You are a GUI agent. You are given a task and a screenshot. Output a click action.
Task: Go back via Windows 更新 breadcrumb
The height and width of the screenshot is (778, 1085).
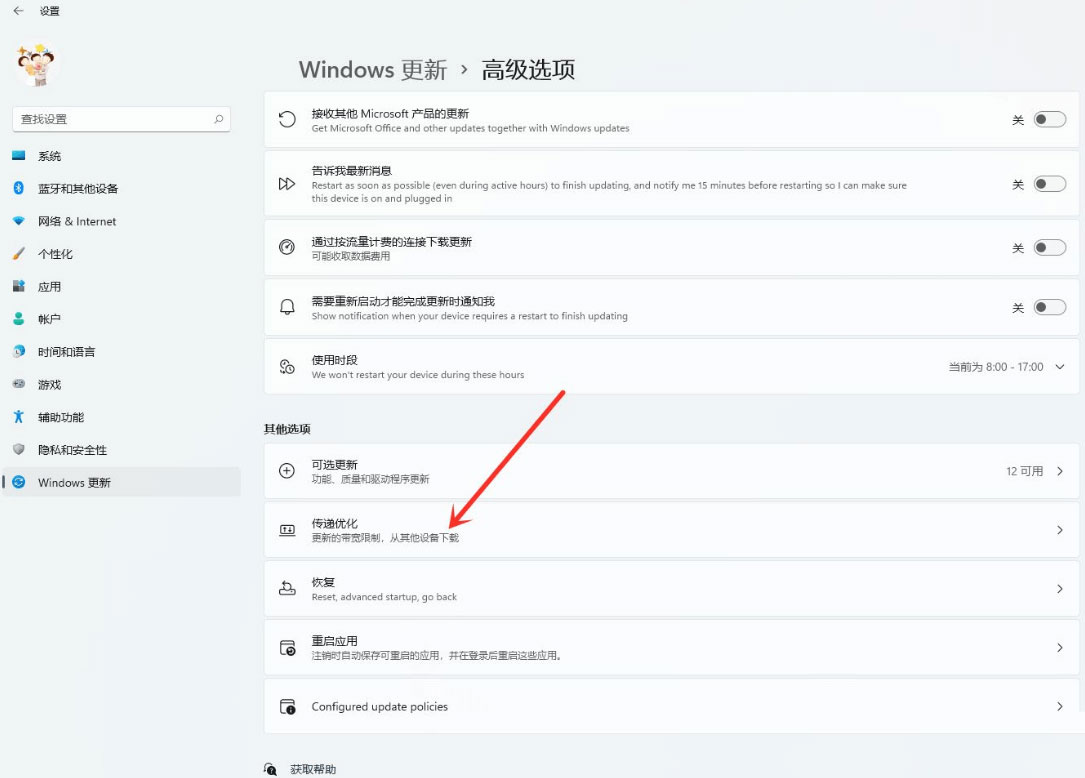pos(373,70)
